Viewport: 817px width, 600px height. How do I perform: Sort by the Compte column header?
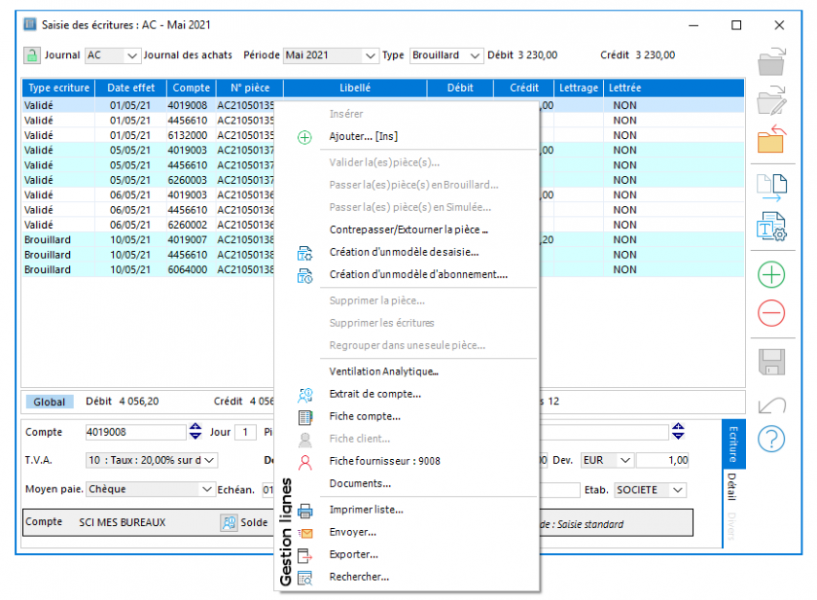pyautogui.click(x=191, y=88)
